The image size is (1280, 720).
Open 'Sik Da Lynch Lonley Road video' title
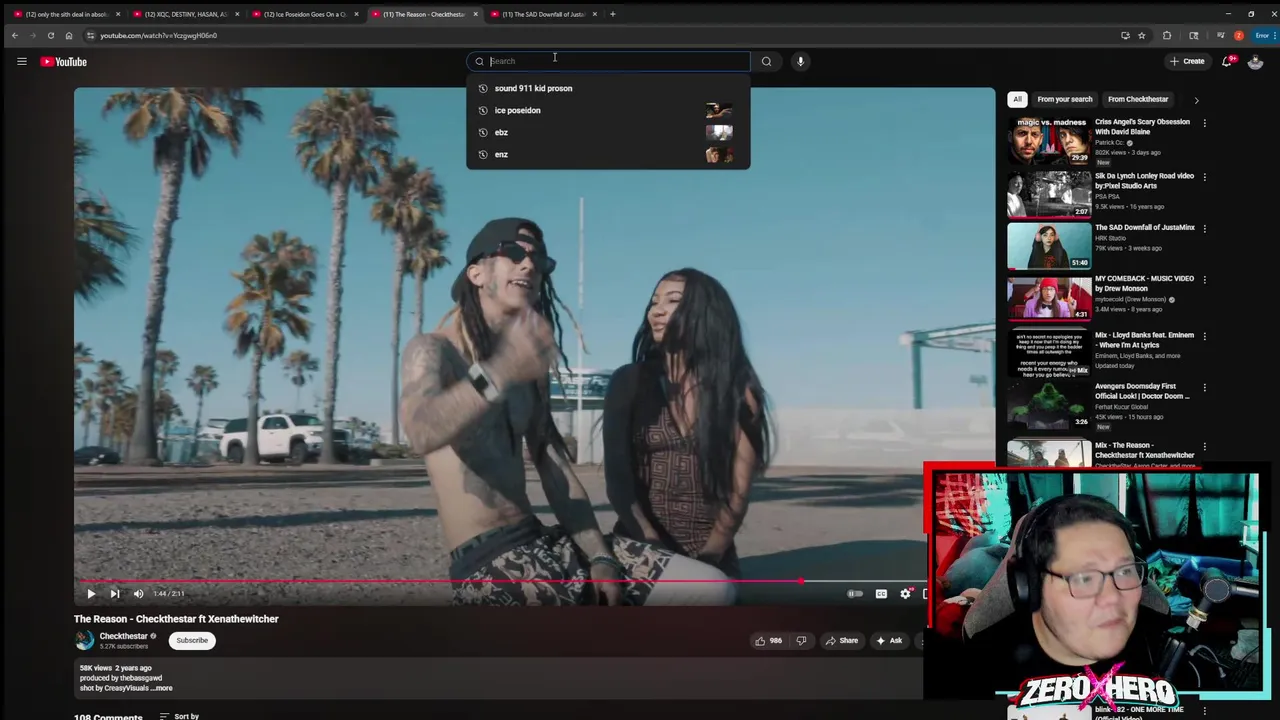(x=1144, y=180)
